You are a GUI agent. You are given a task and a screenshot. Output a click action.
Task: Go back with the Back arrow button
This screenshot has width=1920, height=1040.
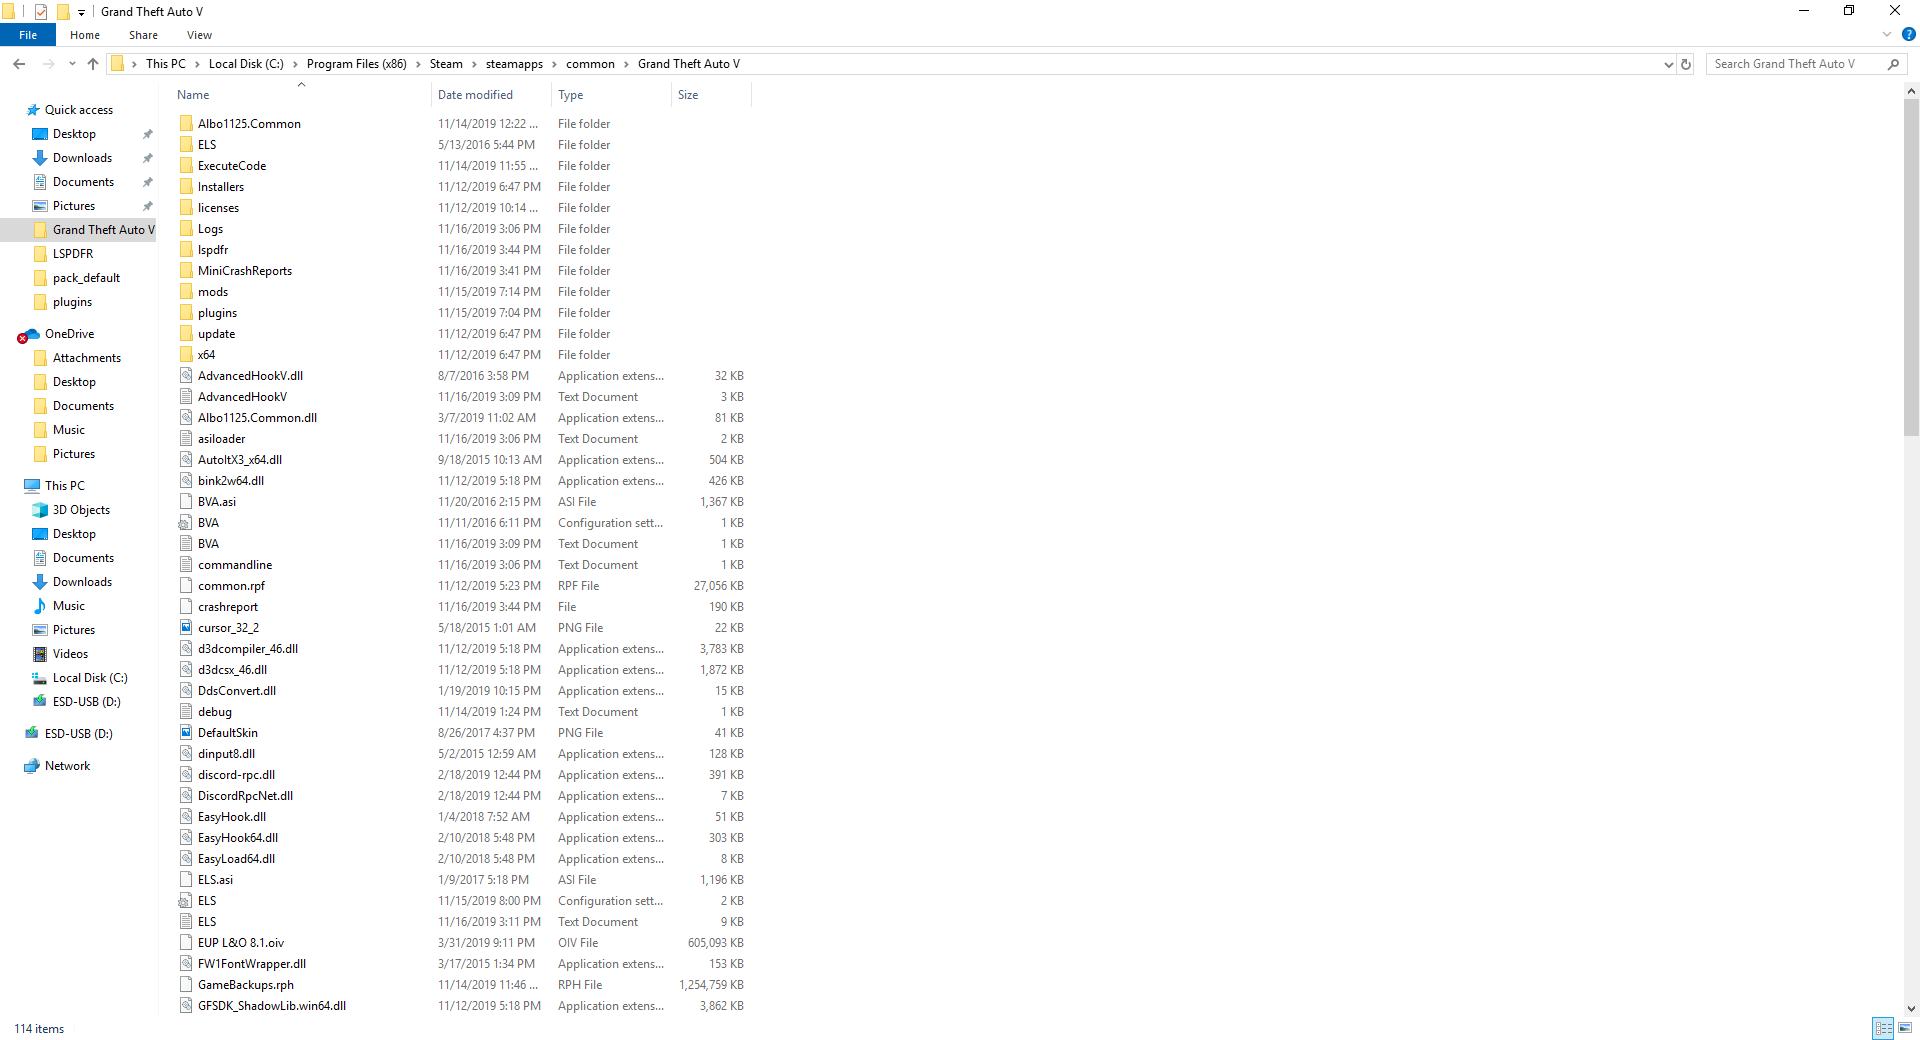tap(19, 64)
